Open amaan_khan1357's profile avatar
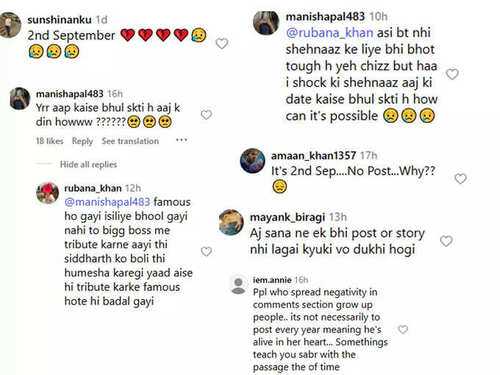The height and width of the screenshot is (375, 500). coord(253,161)
